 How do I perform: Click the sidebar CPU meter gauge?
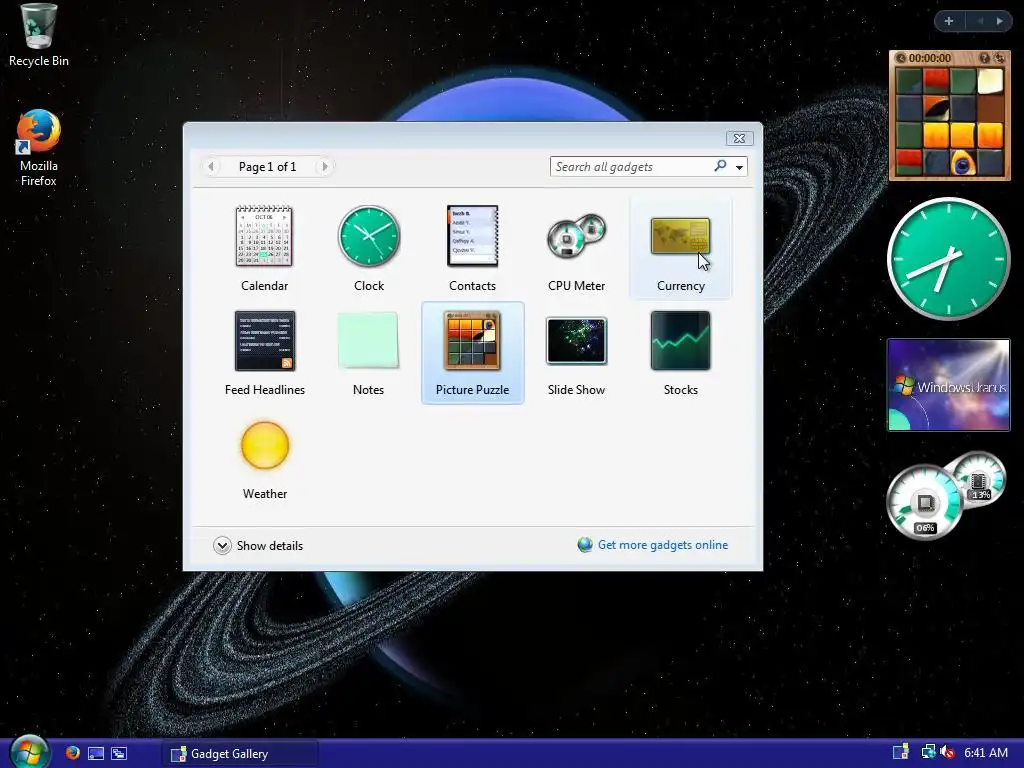pos(923,502)
